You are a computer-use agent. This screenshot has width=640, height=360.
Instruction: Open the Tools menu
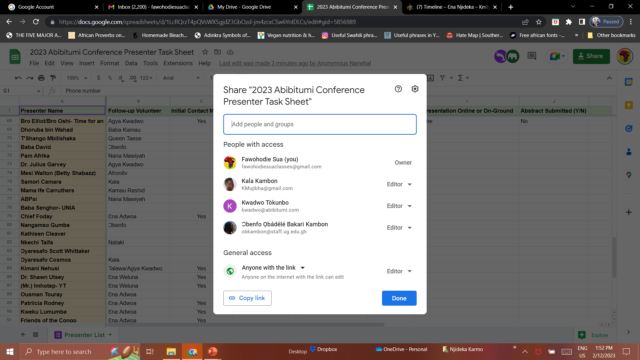[150, 63]
